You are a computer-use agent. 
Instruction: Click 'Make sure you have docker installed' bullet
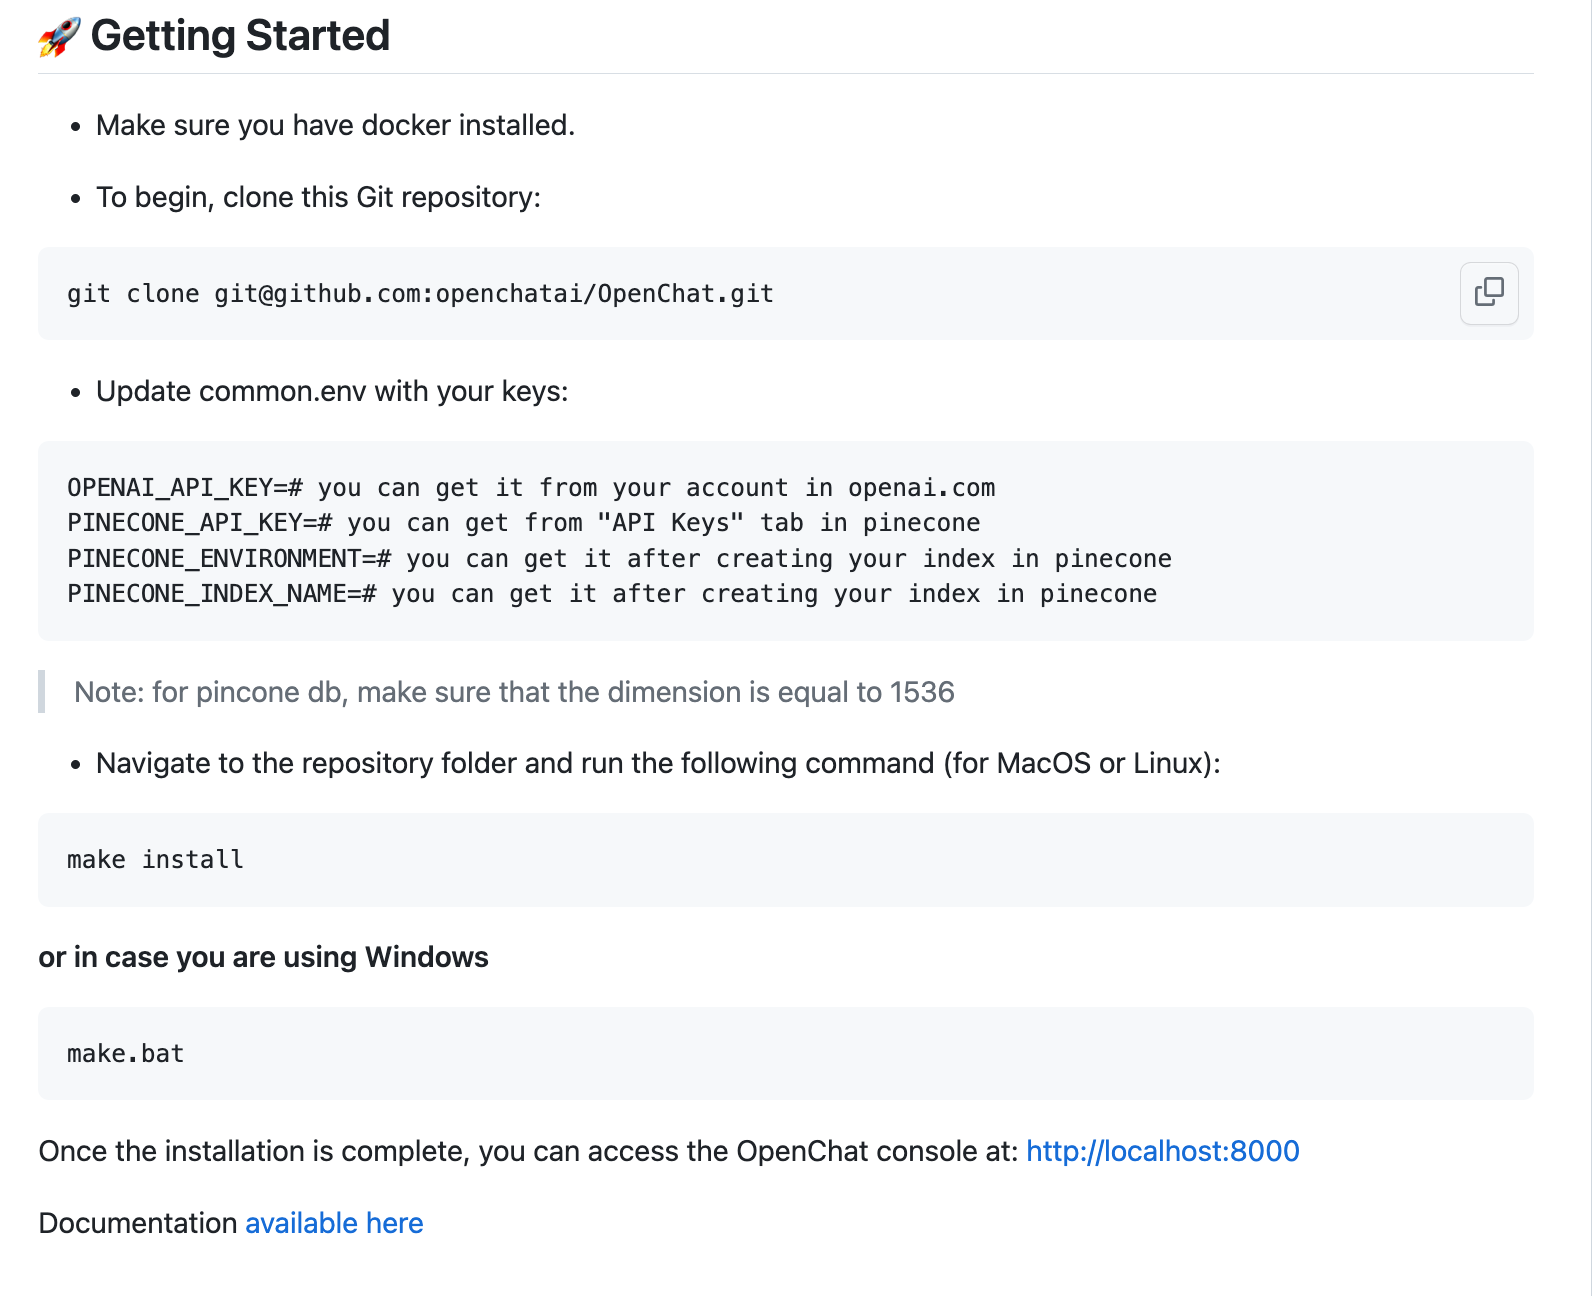tap(335, 125)
